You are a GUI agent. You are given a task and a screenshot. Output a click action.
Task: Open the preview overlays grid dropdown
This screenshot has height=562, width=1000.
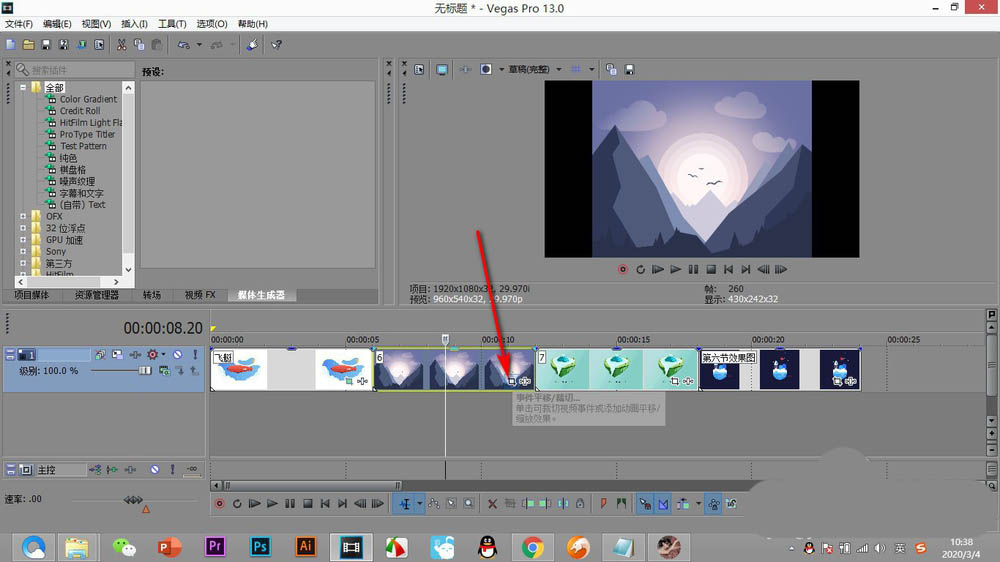point(591,70)
